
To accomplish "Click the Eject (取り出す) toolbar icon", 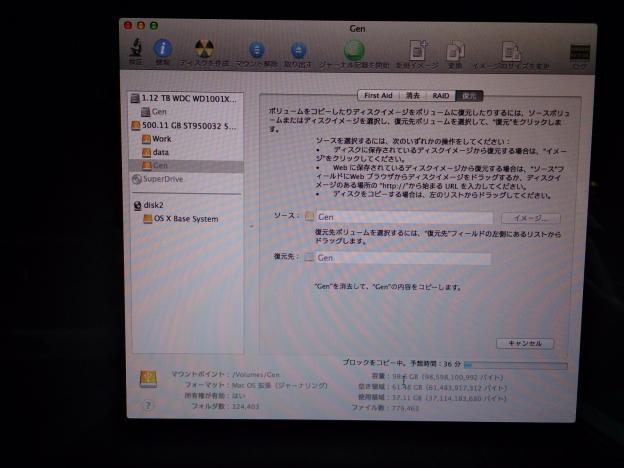I will [x=298, y=51].
